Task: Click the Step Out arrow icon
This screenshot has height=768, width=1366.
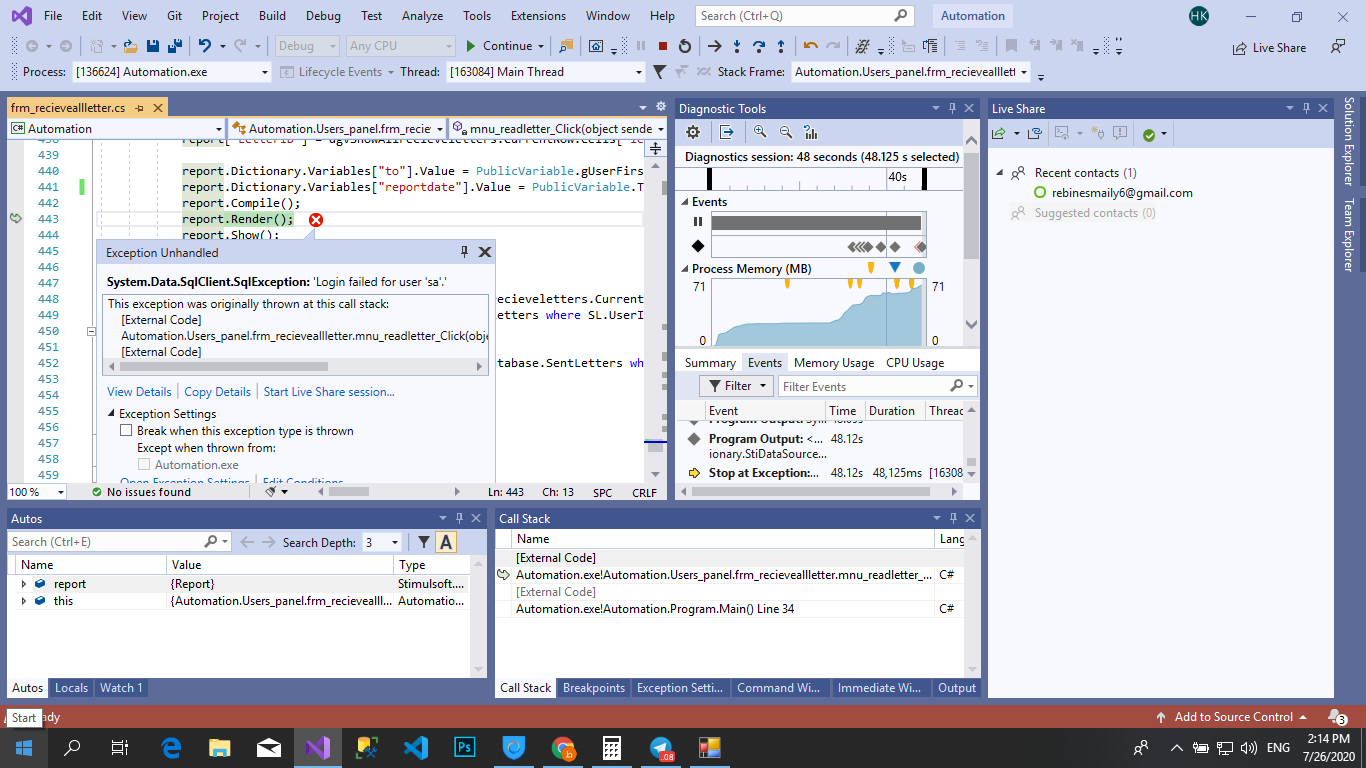Action: (781, 46)
